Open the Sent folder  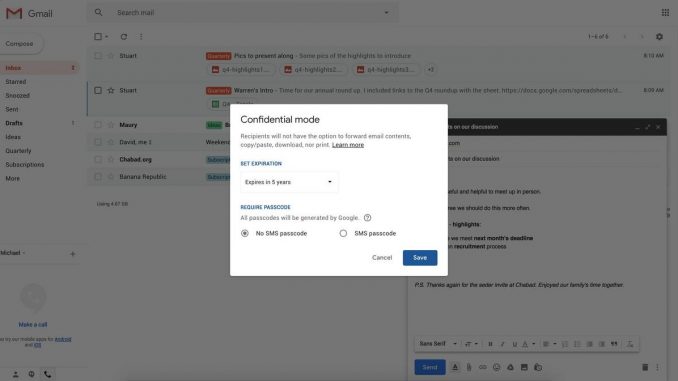[12, 109]
